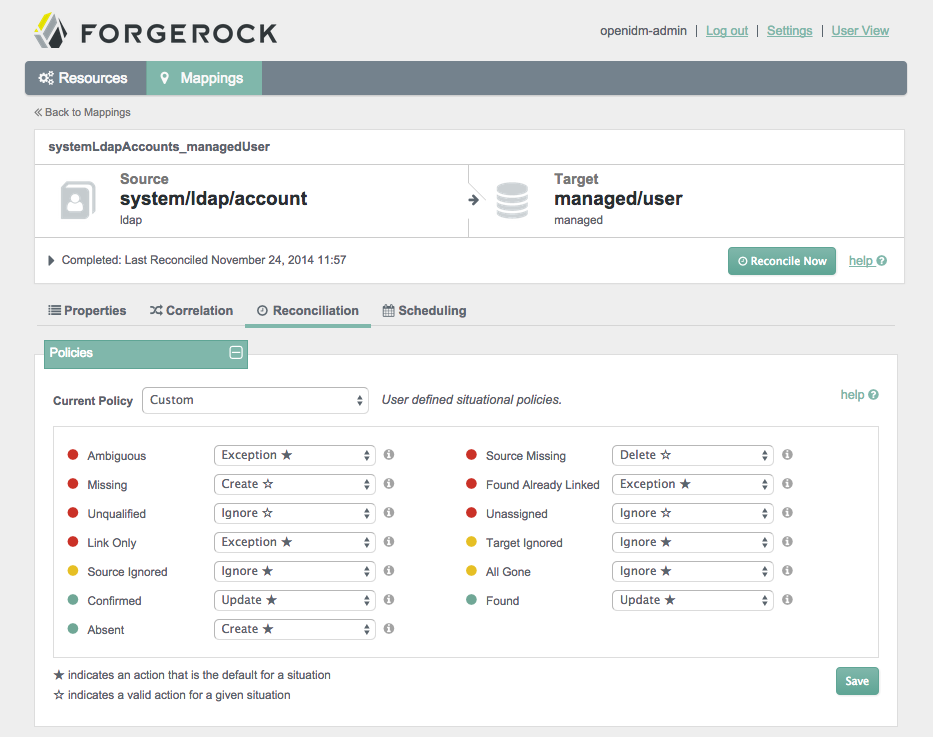Screen dimensions: 933x737
Task: Open the Target Ignored action dropdown
Action: point(693,542)
